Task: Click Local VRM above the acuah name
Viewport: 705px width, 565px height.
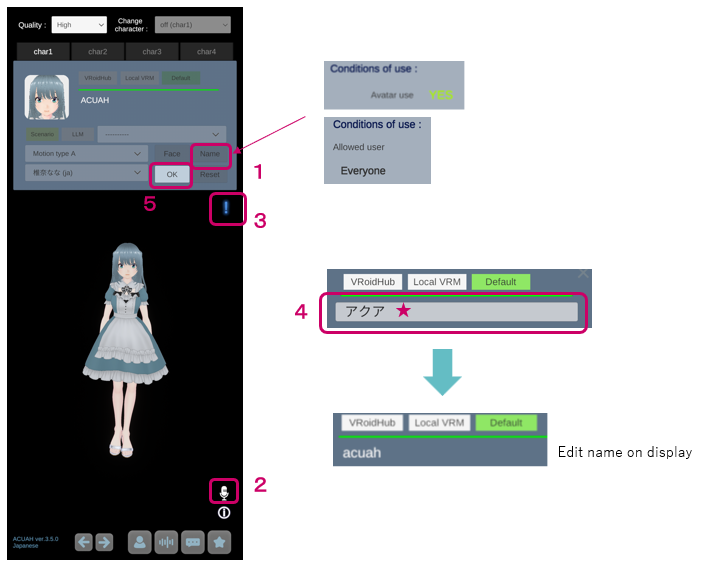Action: coord(439,423)
